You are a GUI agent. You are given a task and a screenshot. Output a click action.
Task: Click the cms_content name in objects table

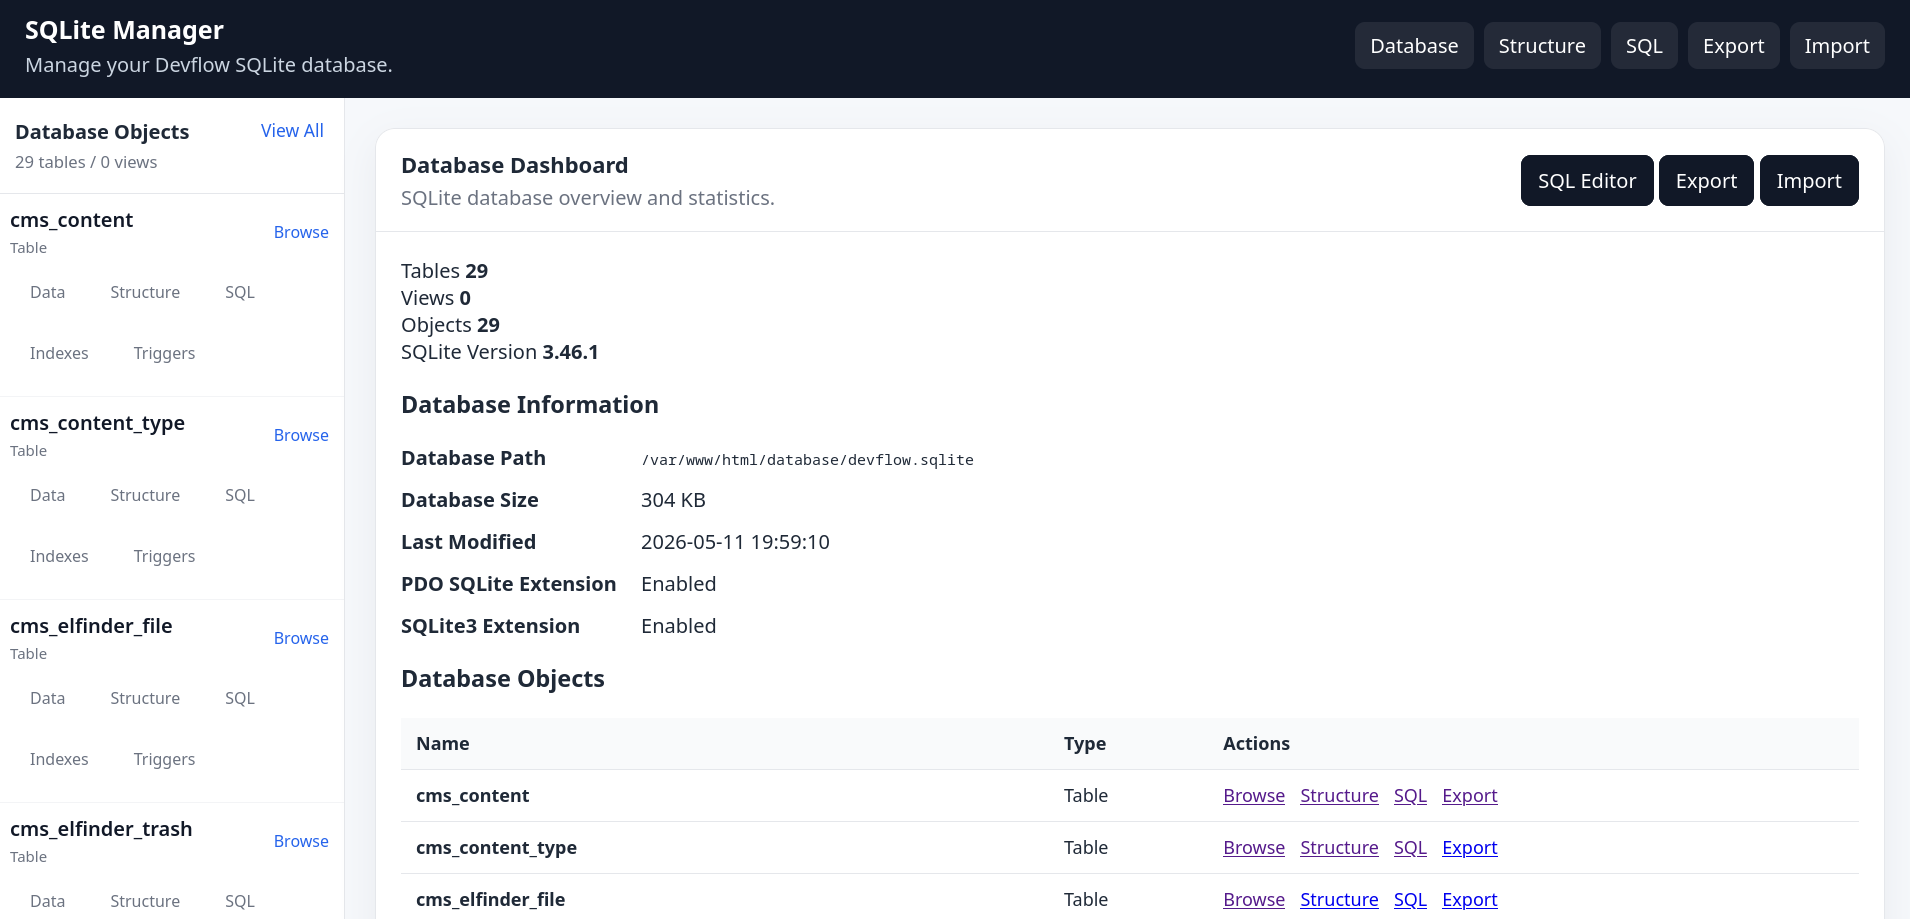pos(472,796)
